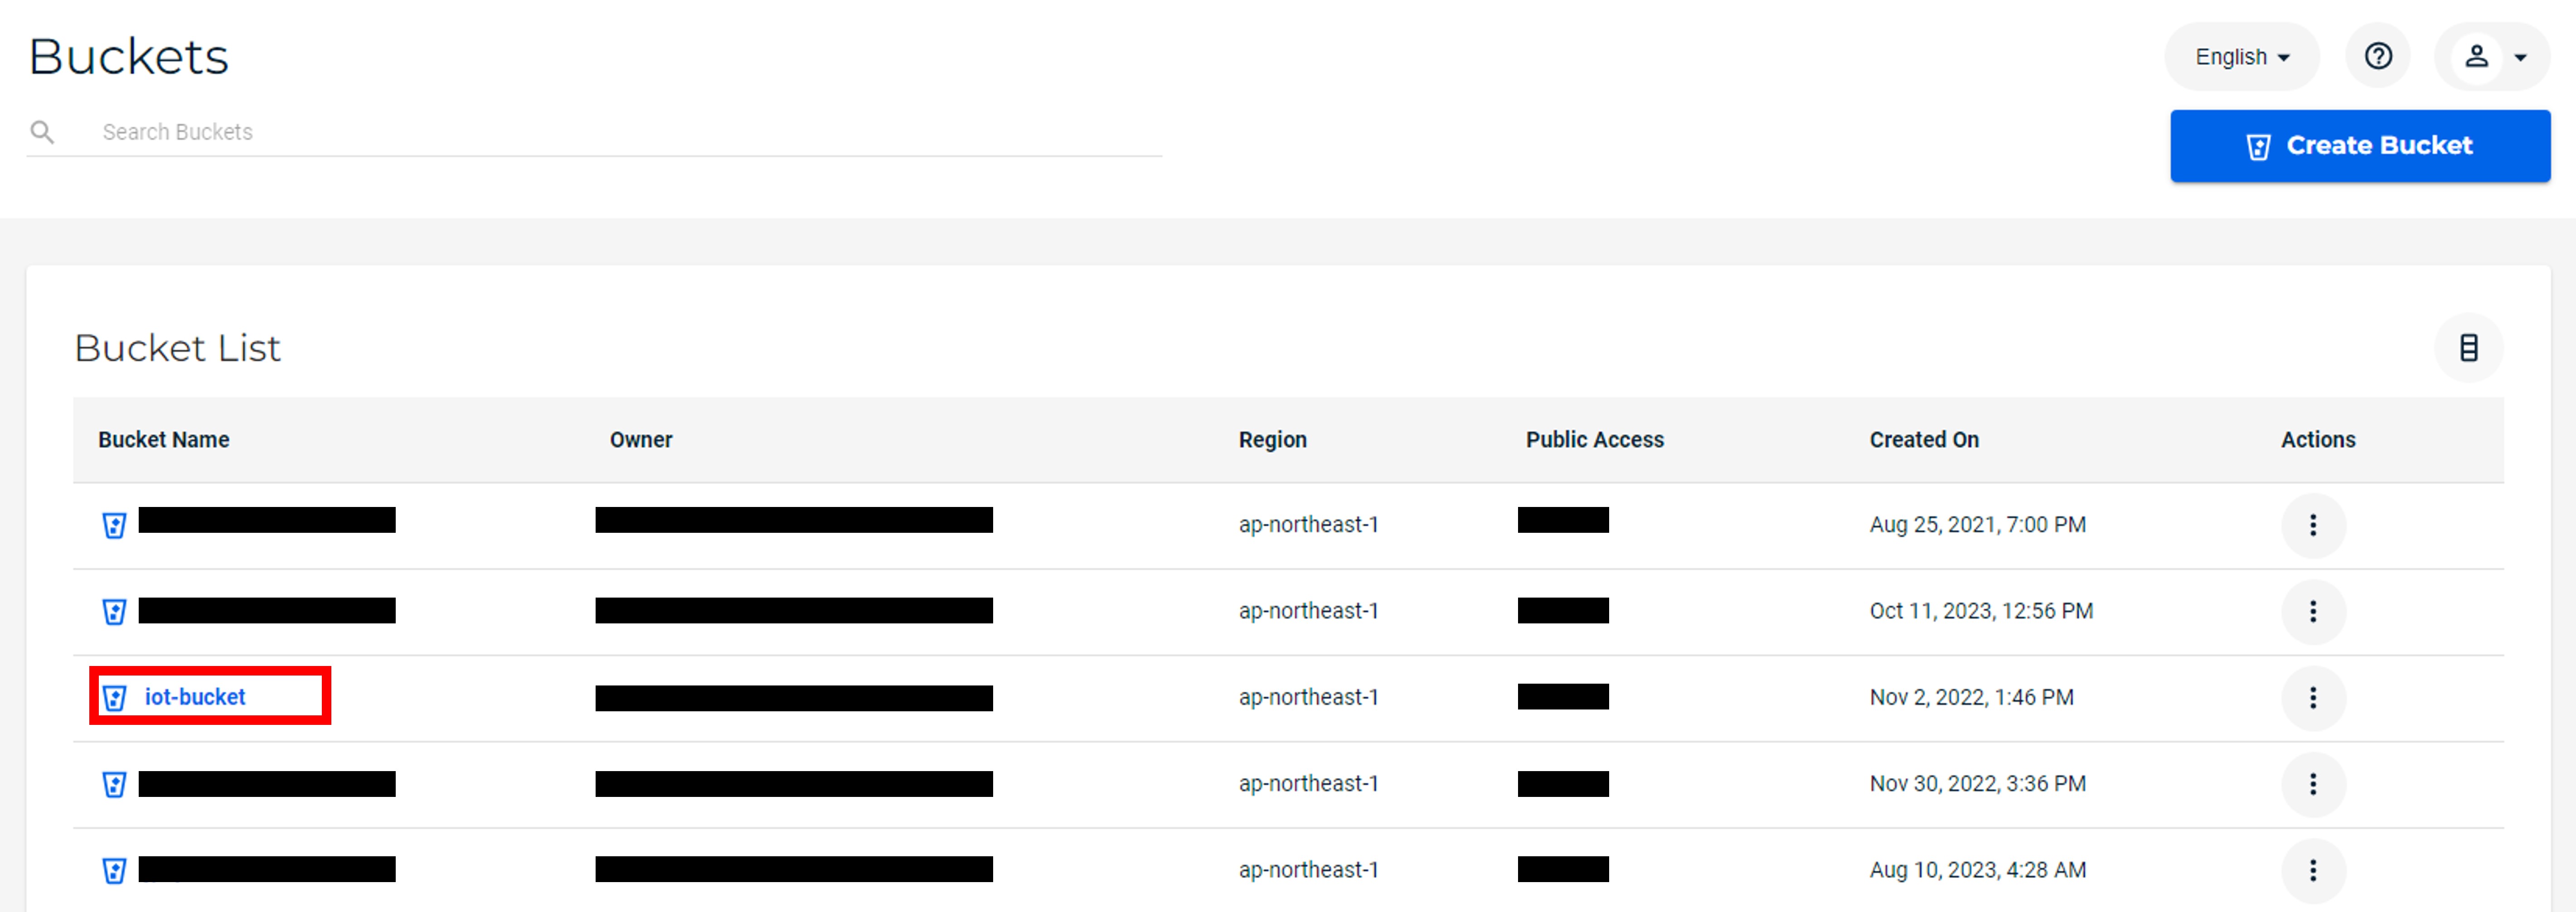Click the search magnifier icon
Viewport: 2576px width, 912px height.
[x=42, y=132]
